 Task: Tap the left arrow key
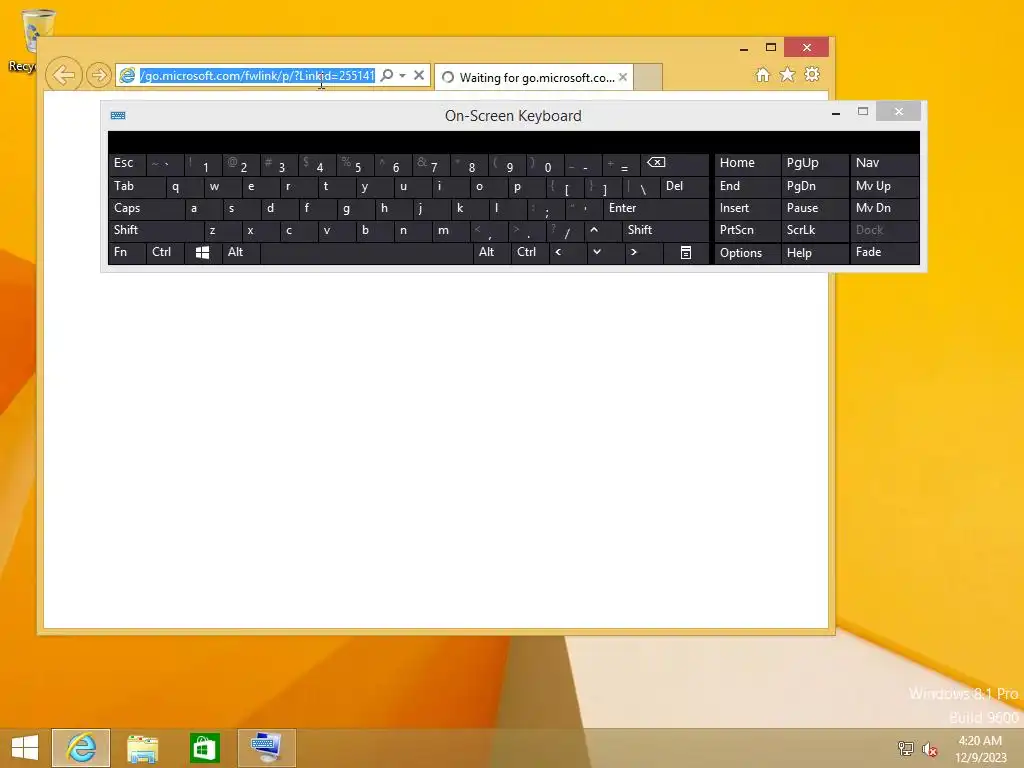coord(567,253)
